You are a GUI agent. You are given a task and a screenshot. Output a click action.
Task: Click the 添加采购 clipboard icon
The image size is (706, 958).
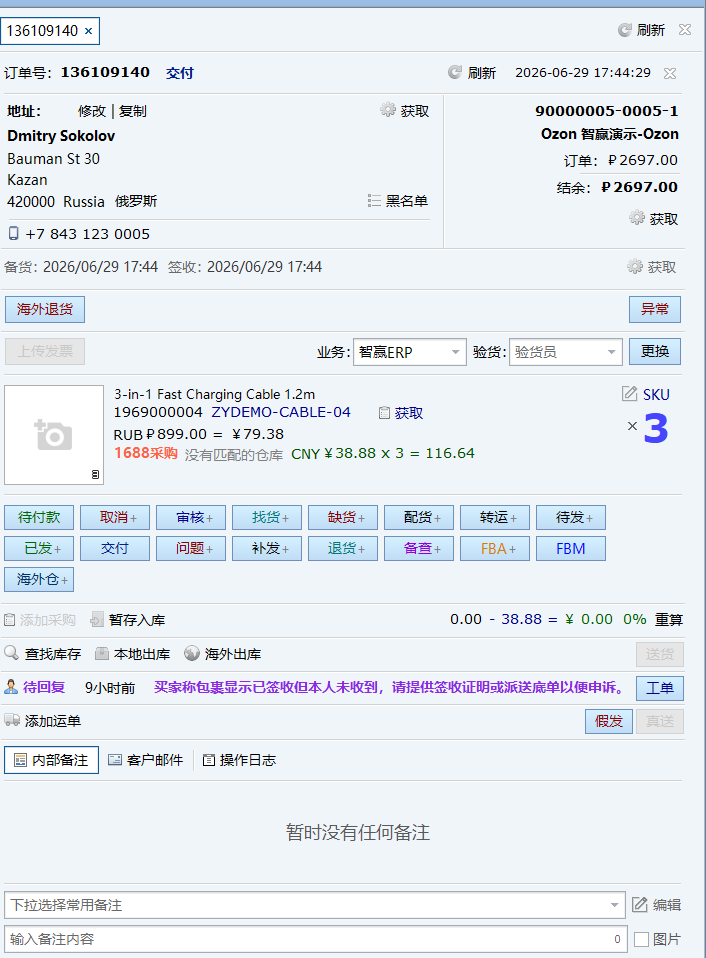(10, 620)
